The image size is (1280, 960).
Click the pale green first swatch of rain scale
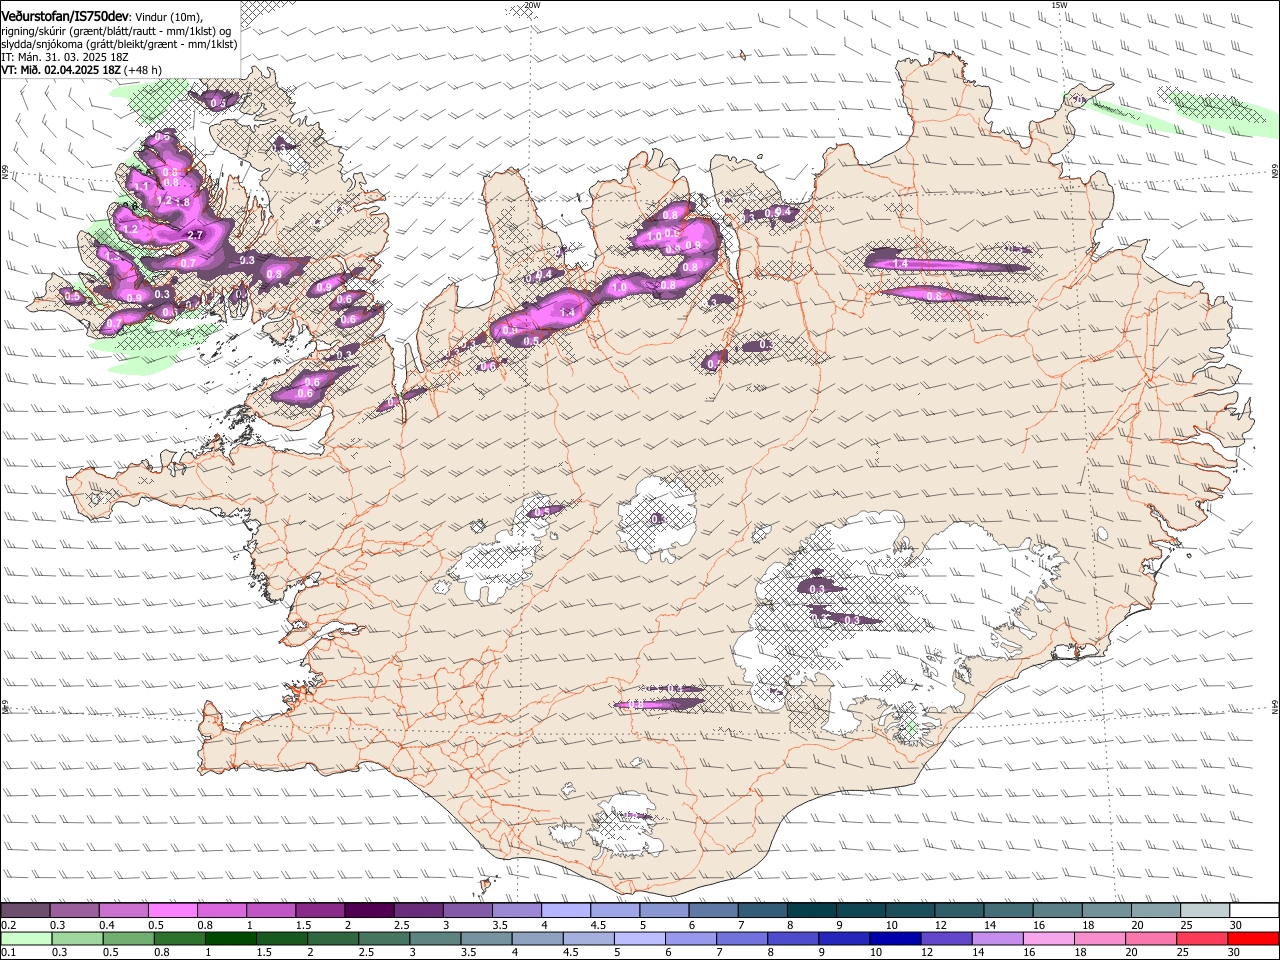(26, 938)
